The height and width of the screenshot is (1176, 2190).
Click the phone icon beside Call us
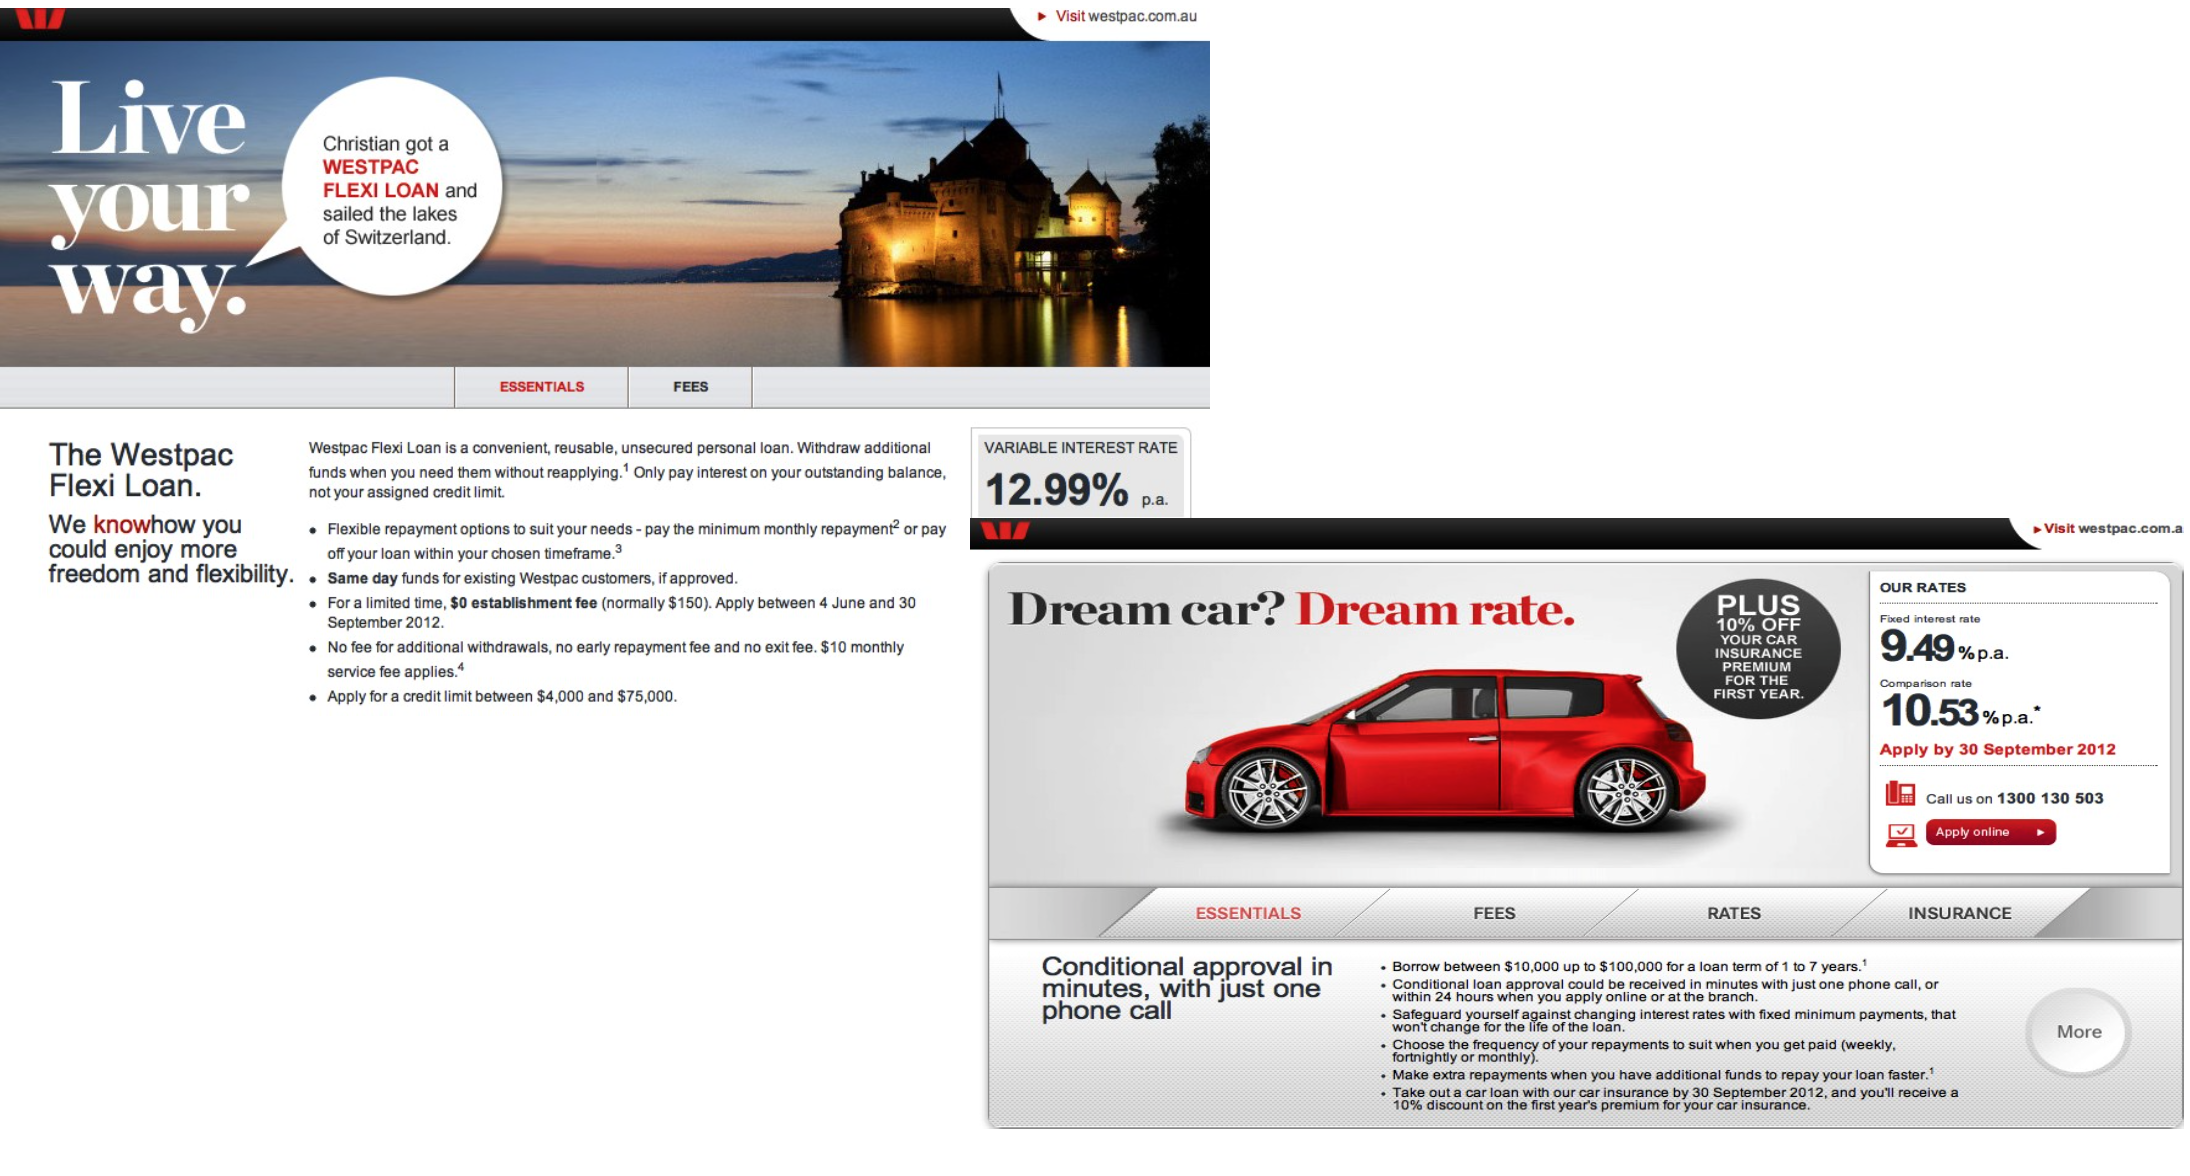tap(1899, 795)
